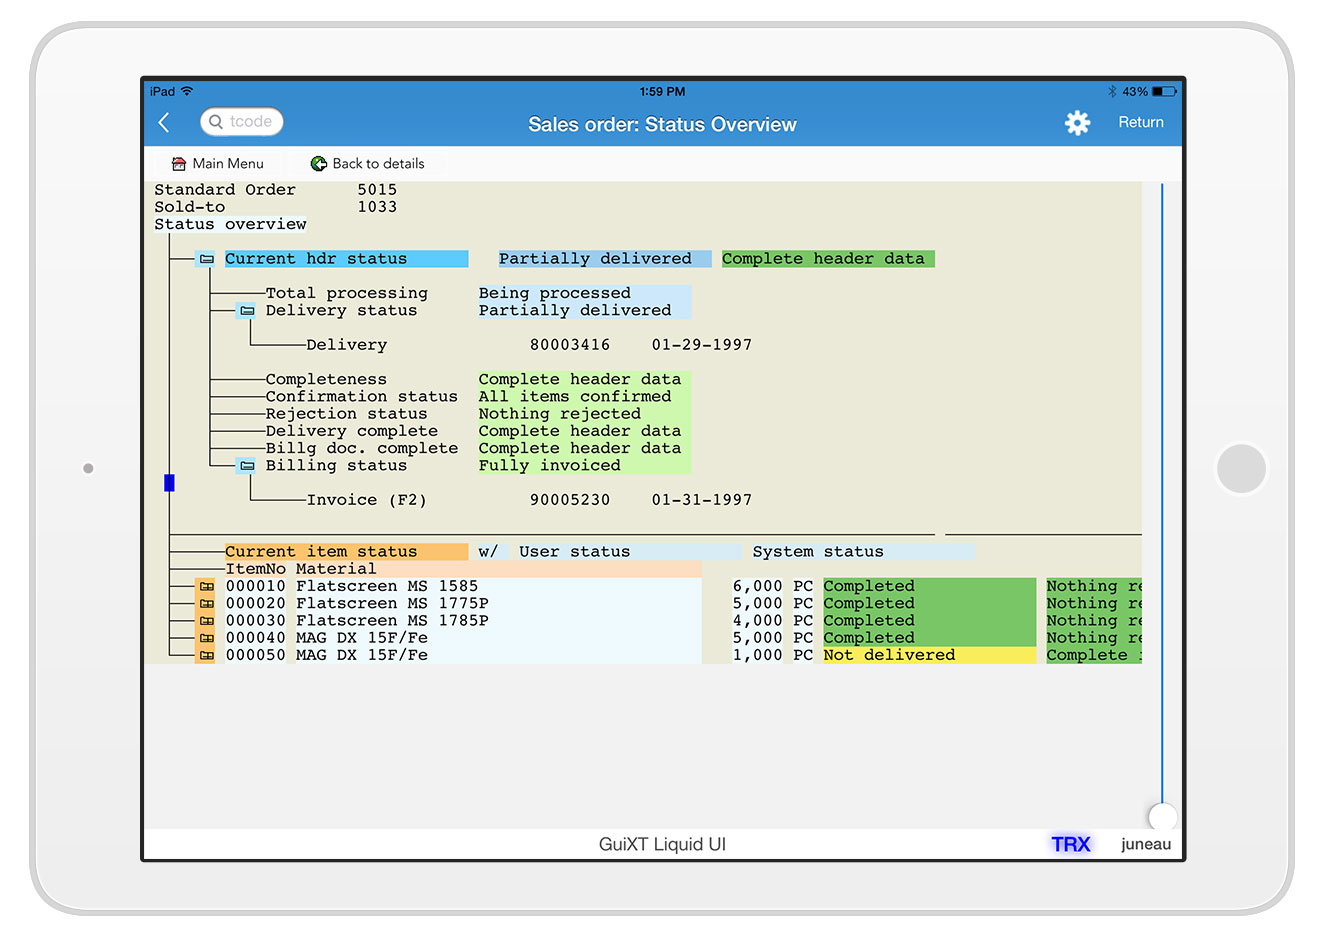Open invoice document 90005230
1329x946 pixels.
(x=569, y=500)
